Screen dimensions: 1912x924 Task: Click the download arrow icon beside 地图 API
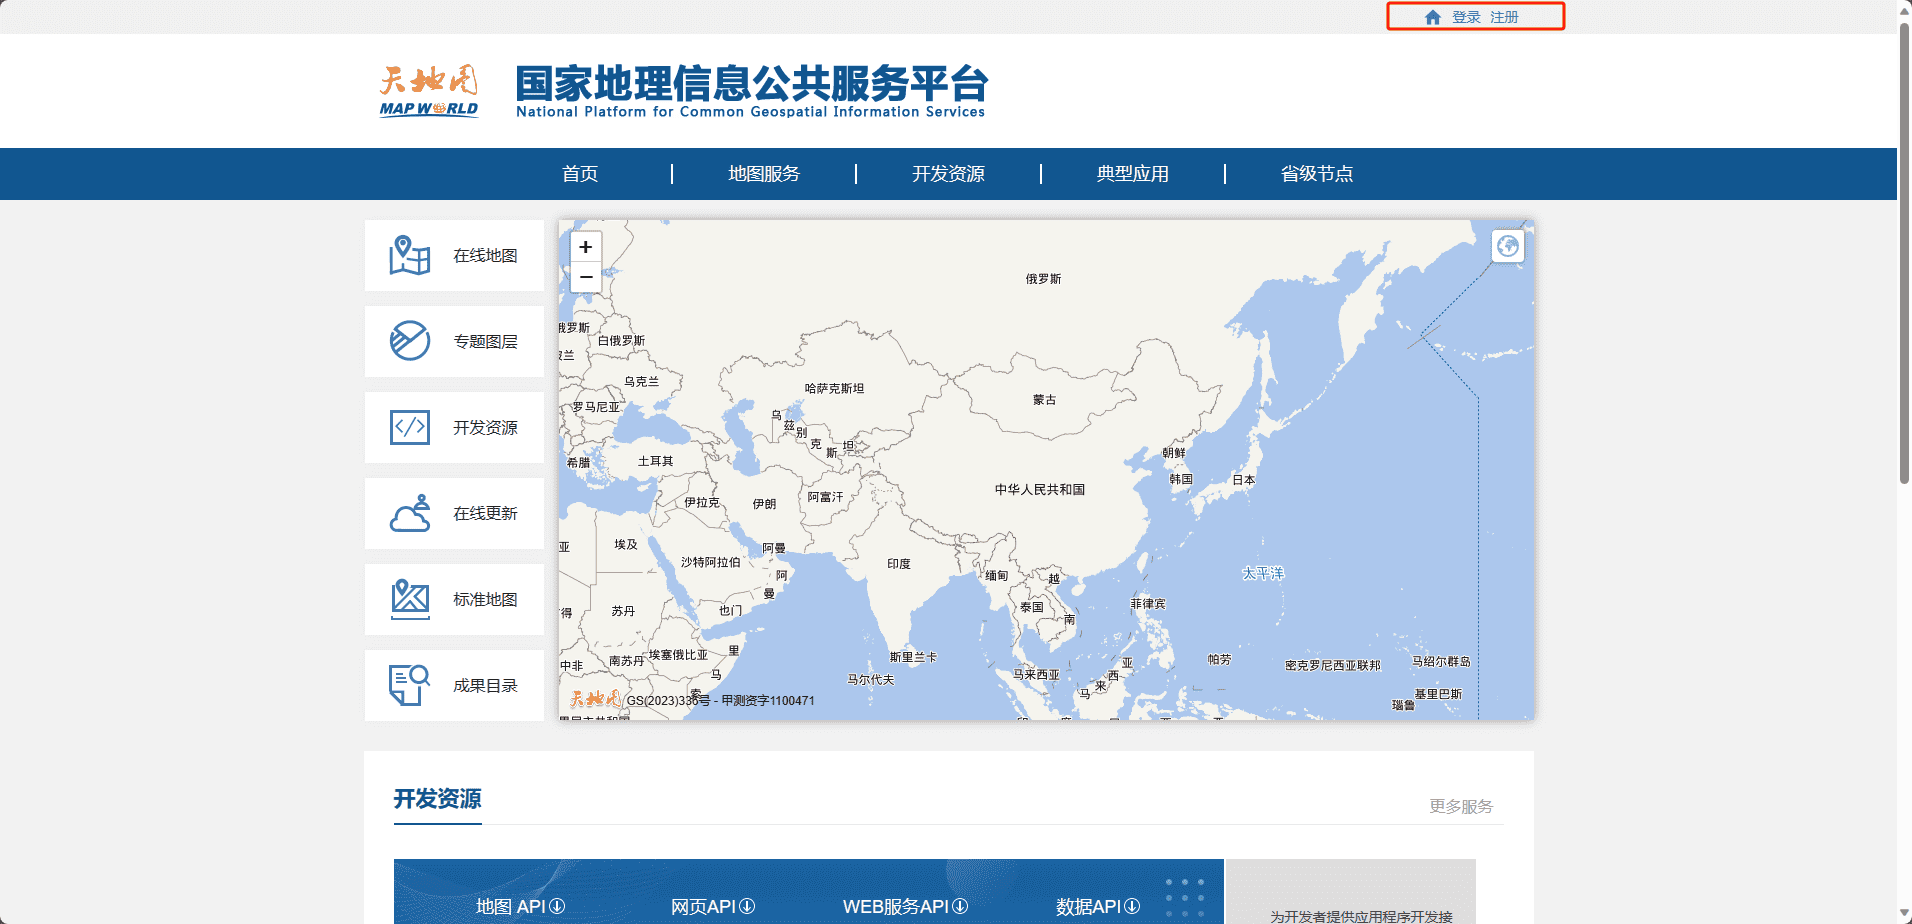click(557, 906)
